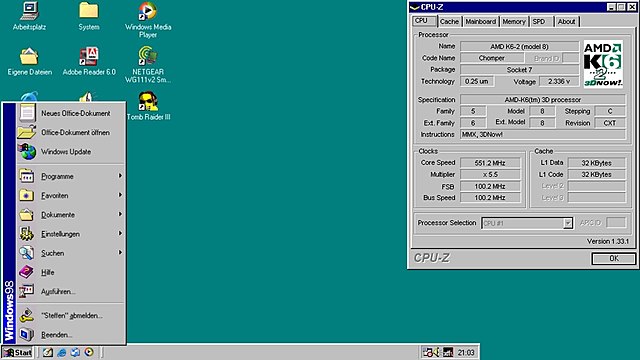The image size is (640, 360).
Task: Click the taskbar clock showing 21:03
Action: [466, 352]
